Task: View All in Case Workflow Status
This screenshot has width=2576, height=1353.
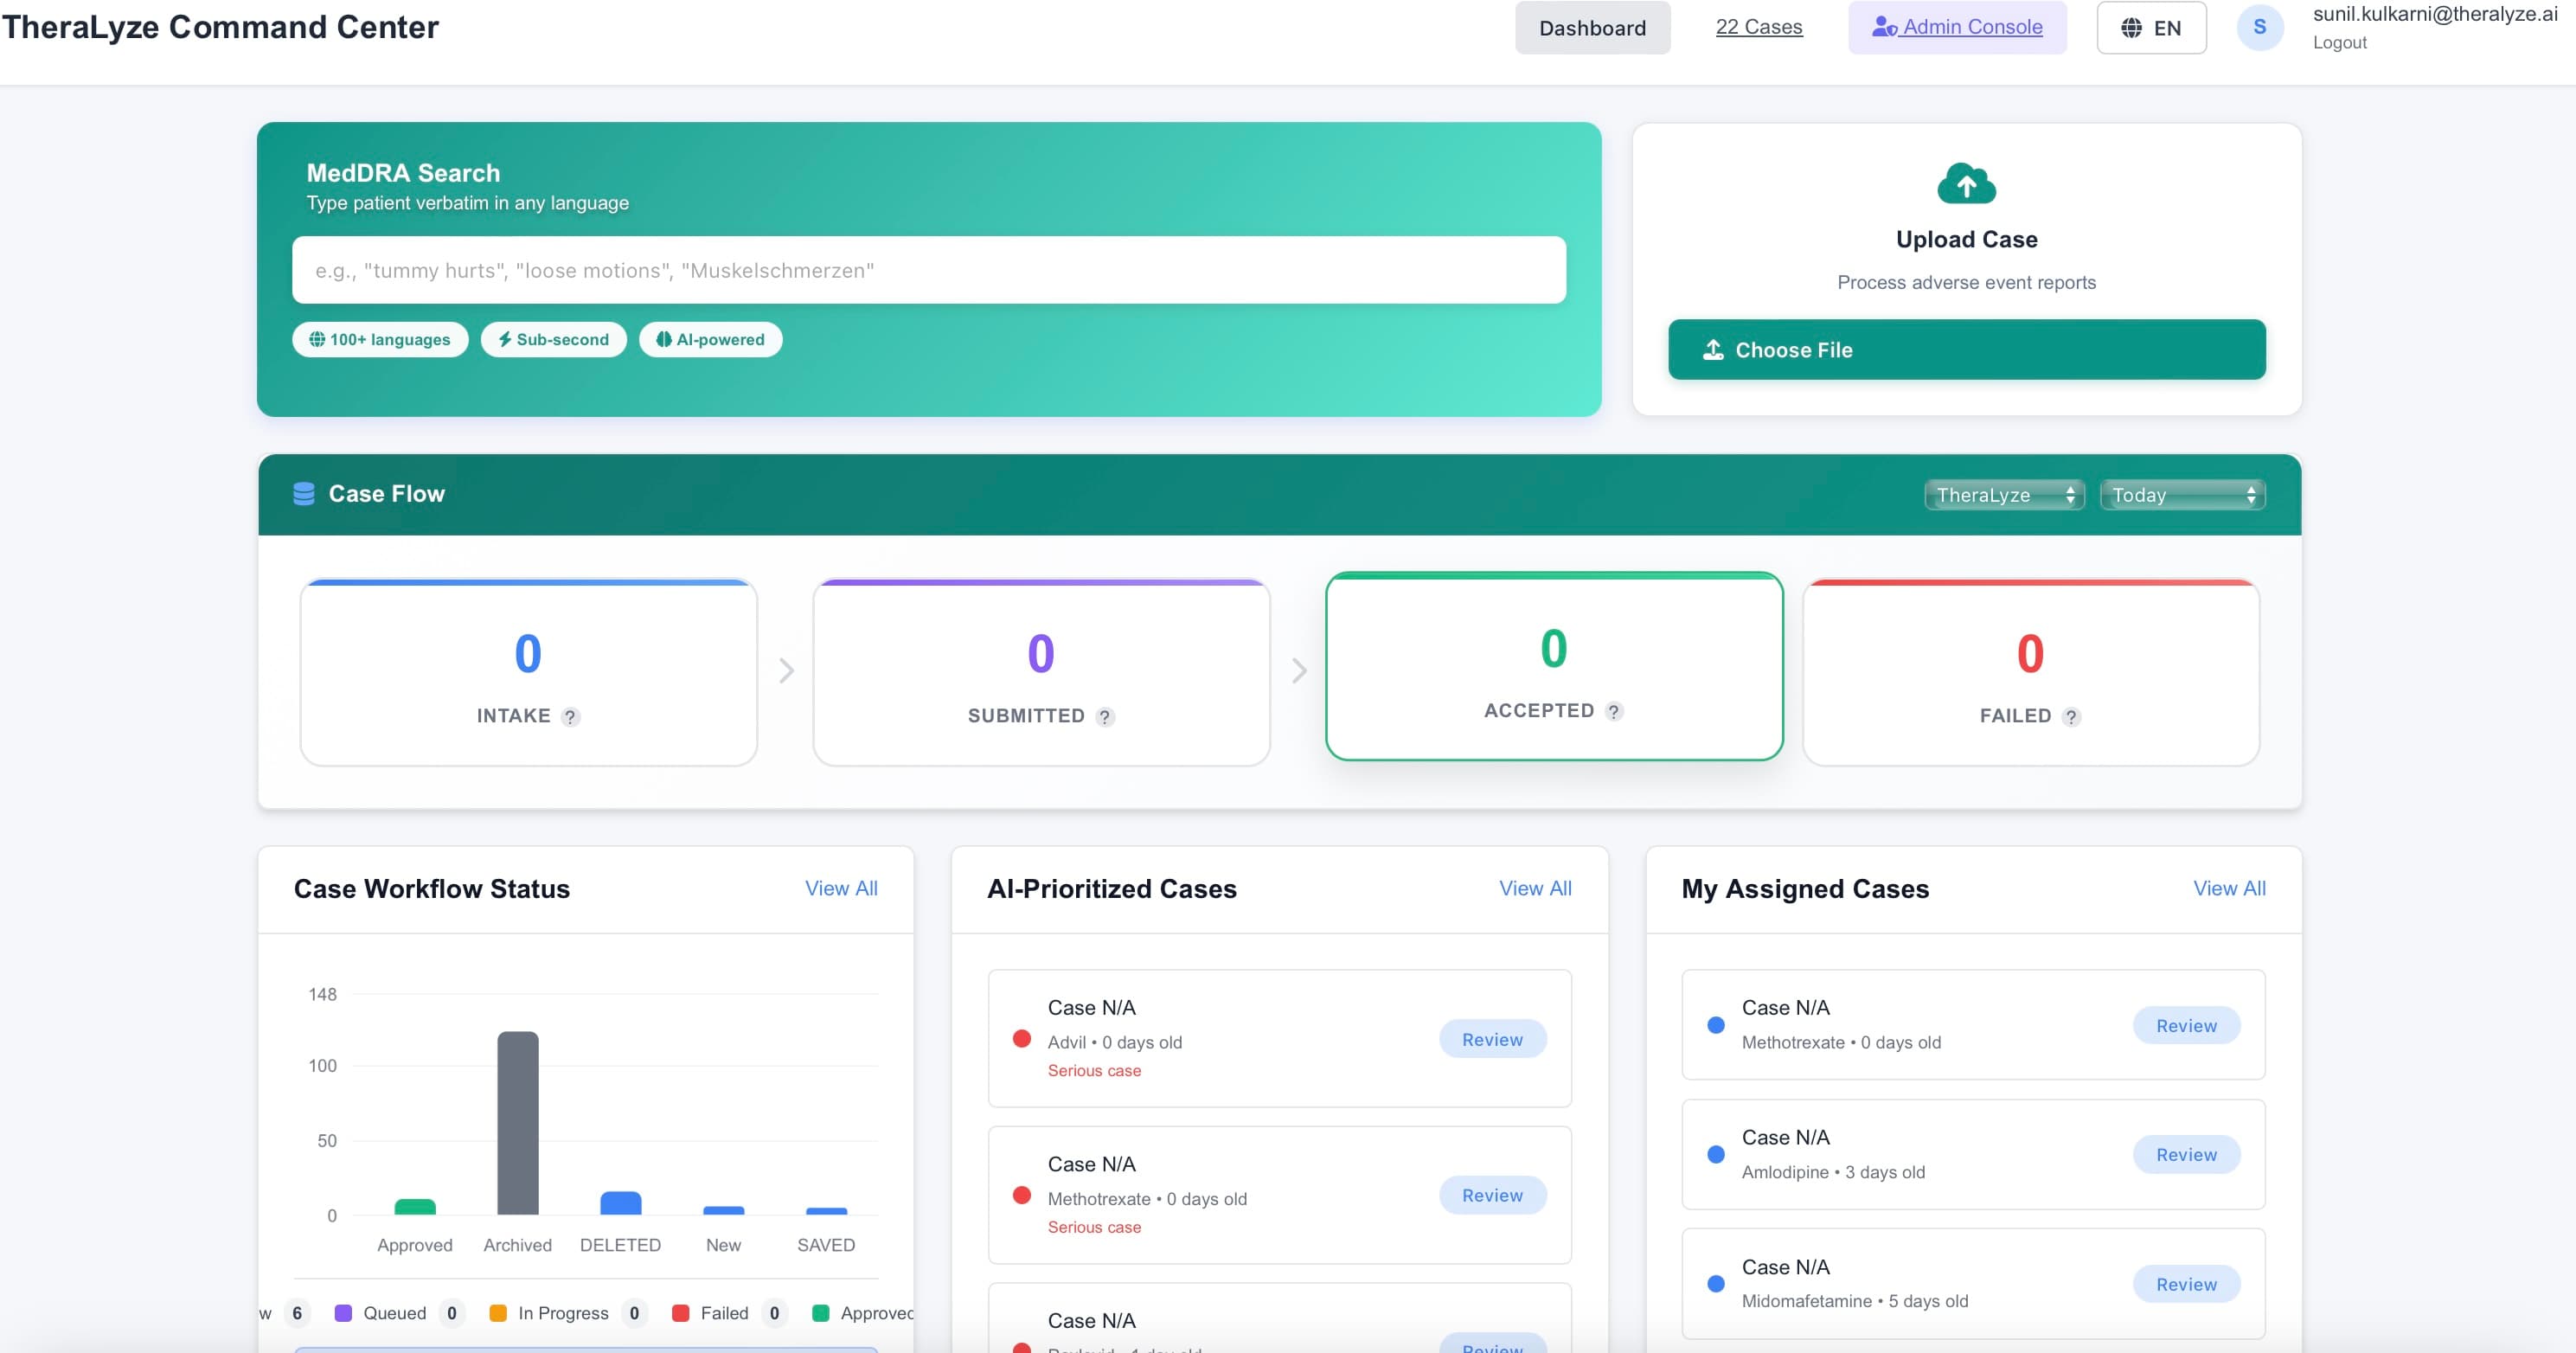Action: point(841,888)
